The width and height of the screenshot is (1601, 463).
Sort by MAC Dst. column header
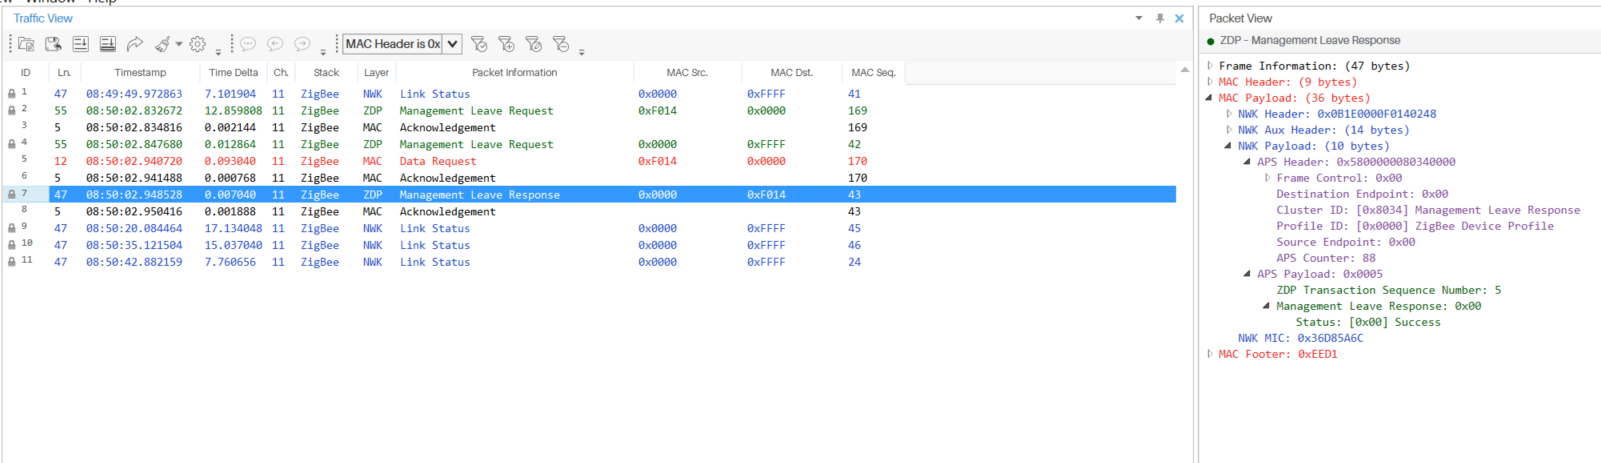791,72
